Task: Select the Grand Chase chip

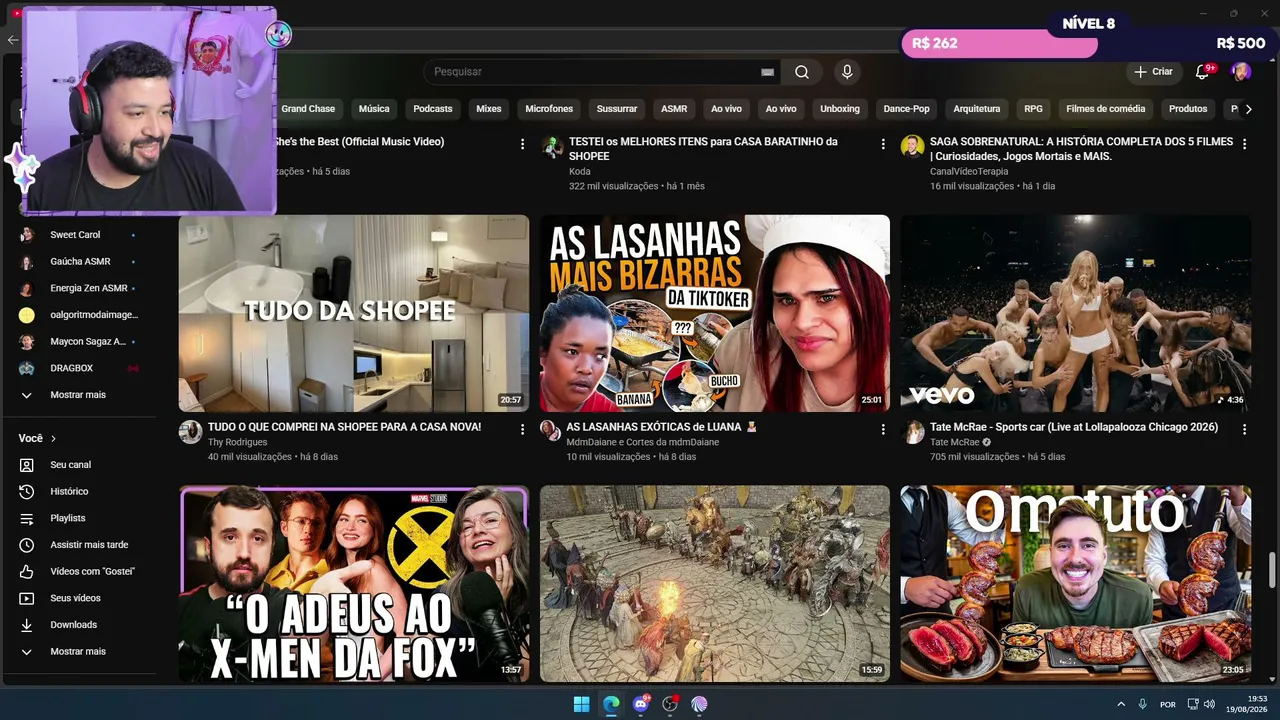Action: click(308, 109)
